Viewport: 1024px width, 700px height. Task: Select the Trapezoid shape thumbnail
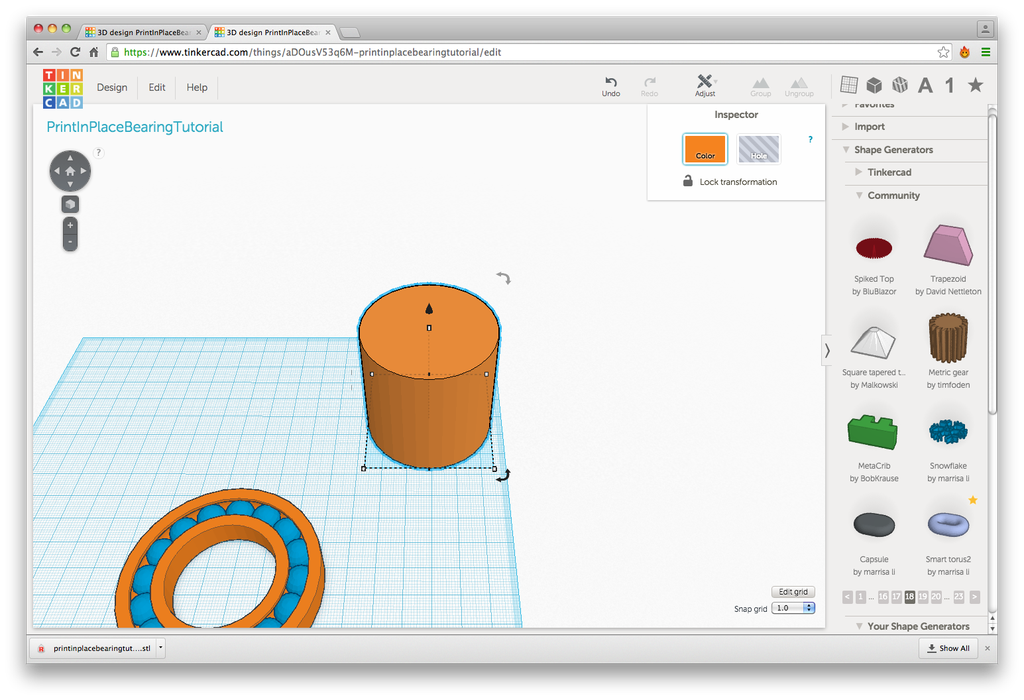(x=948, y=246)
